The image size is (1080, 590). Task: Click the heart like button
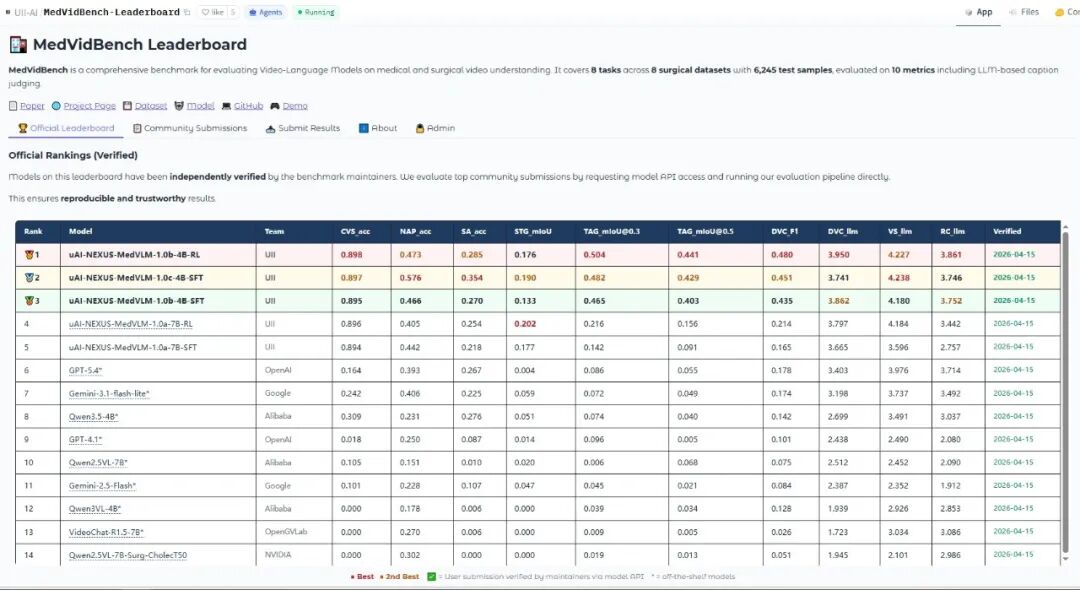[213, 12]
